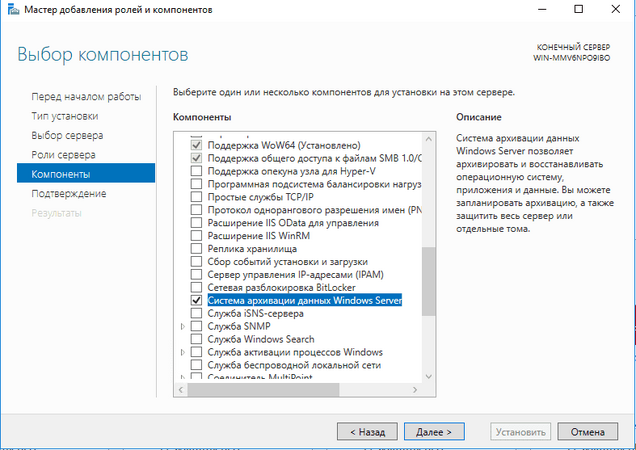Select the Реплика хранилища row text
The width and height of the screenshot is (636, 450).
click(252, 249)
